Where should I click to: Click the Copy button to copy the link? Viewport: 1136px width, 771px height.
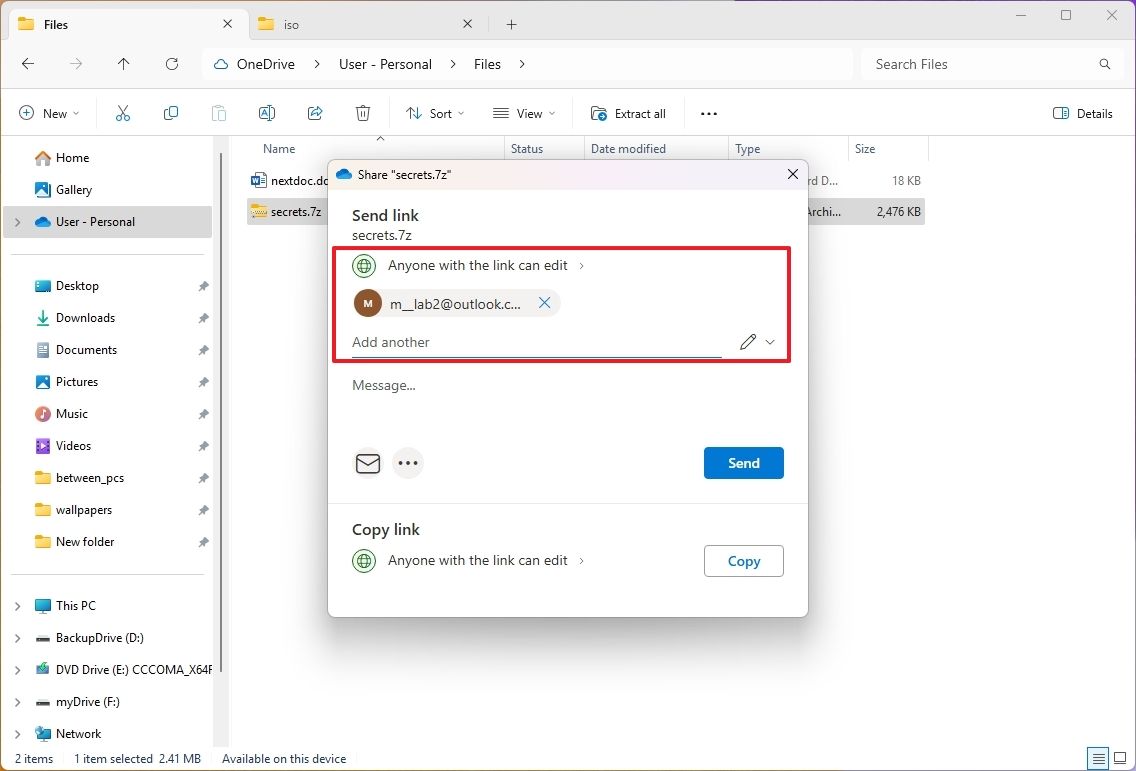click(x=743, y=561)
